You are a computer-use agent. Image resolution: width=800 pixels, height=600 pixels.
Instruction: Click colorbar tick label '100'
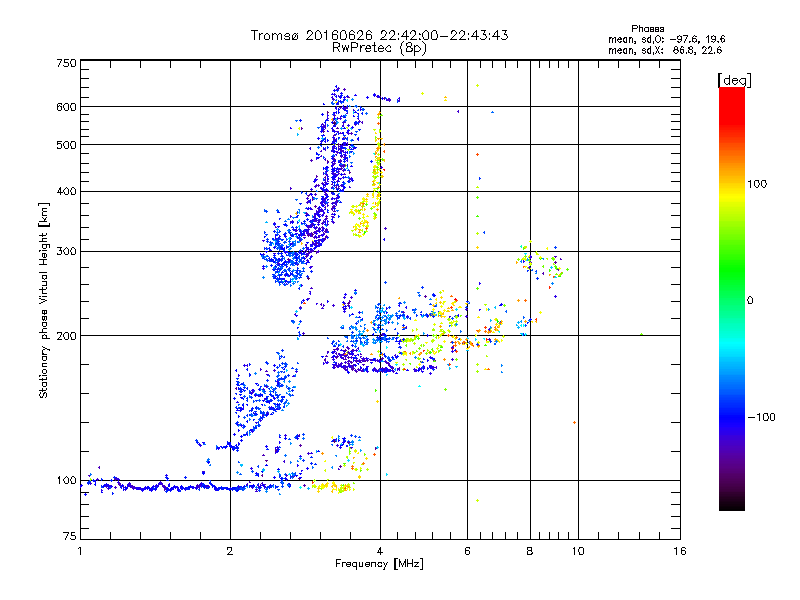tap(757, 184)
